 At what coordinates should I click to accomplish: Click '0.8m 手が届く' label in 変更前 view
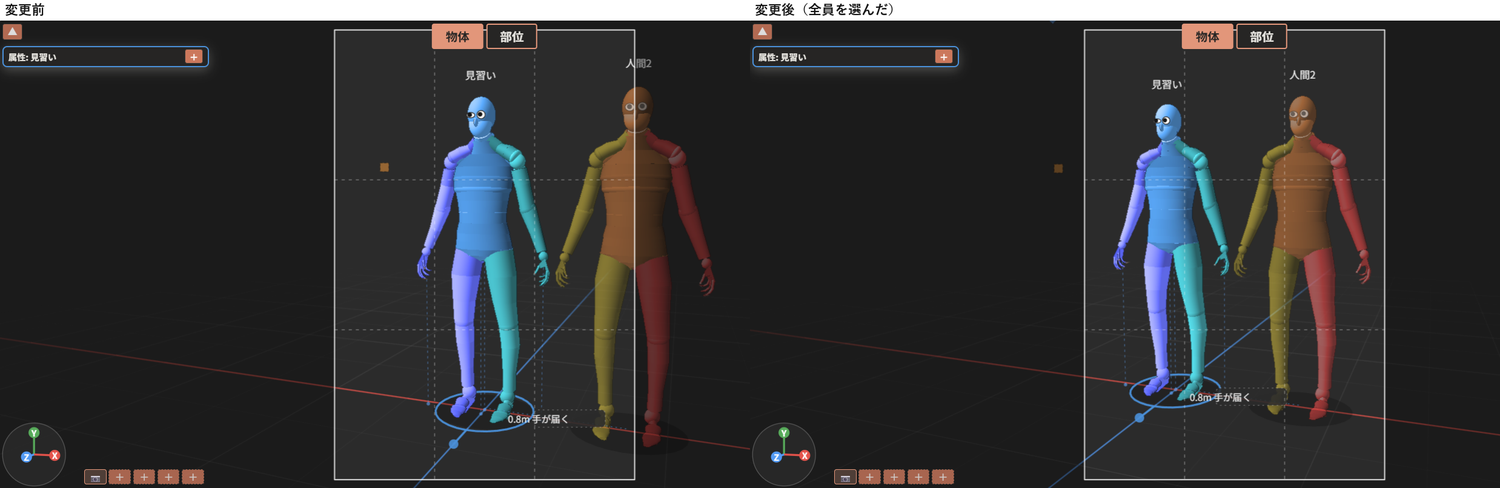538,419
